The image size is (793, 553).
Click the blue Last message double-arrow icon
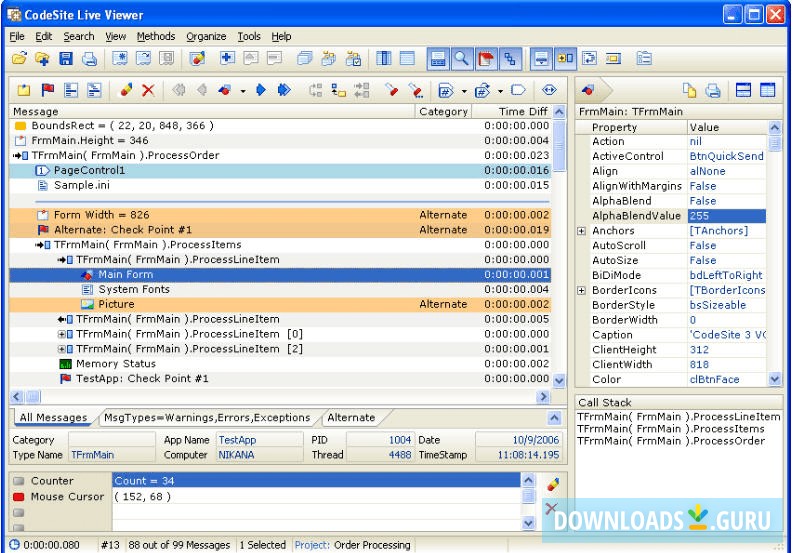pyautogui.click(x=284, y=90)
